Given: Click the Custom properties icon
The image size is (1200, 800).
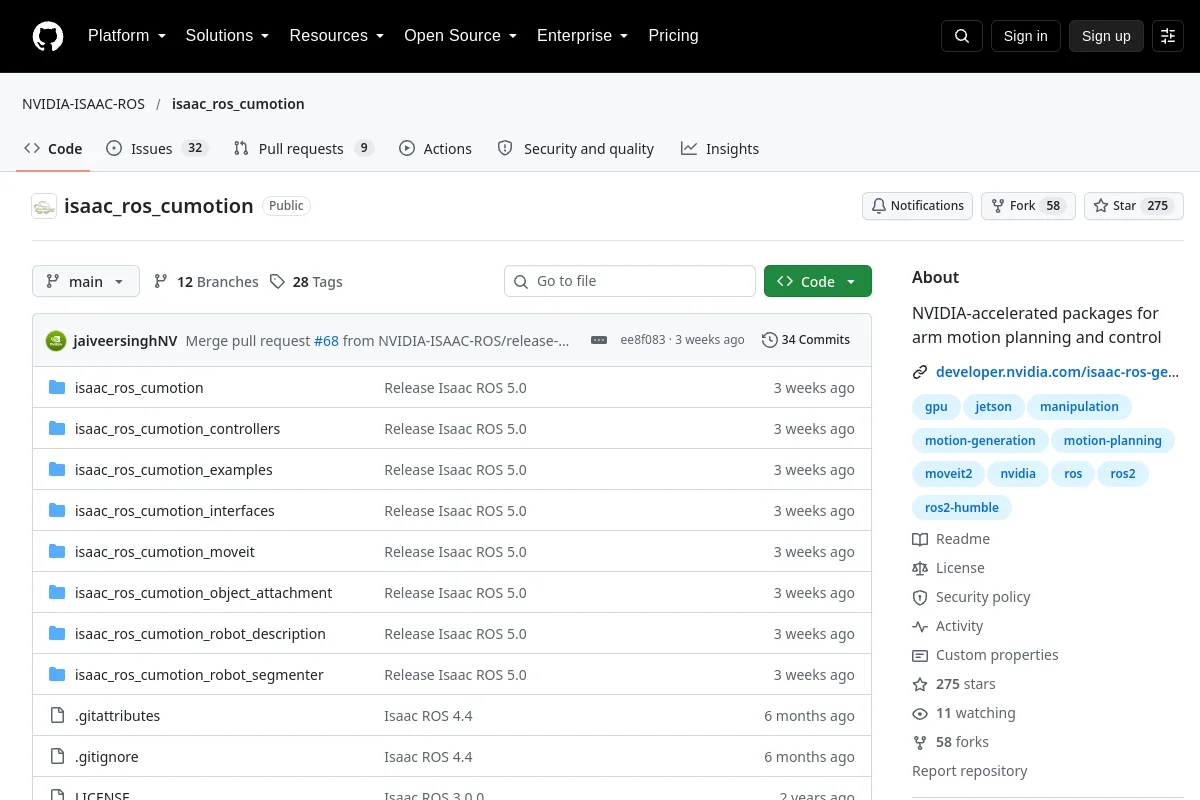Looking at the screenshot, I should (x=920, y=655).
